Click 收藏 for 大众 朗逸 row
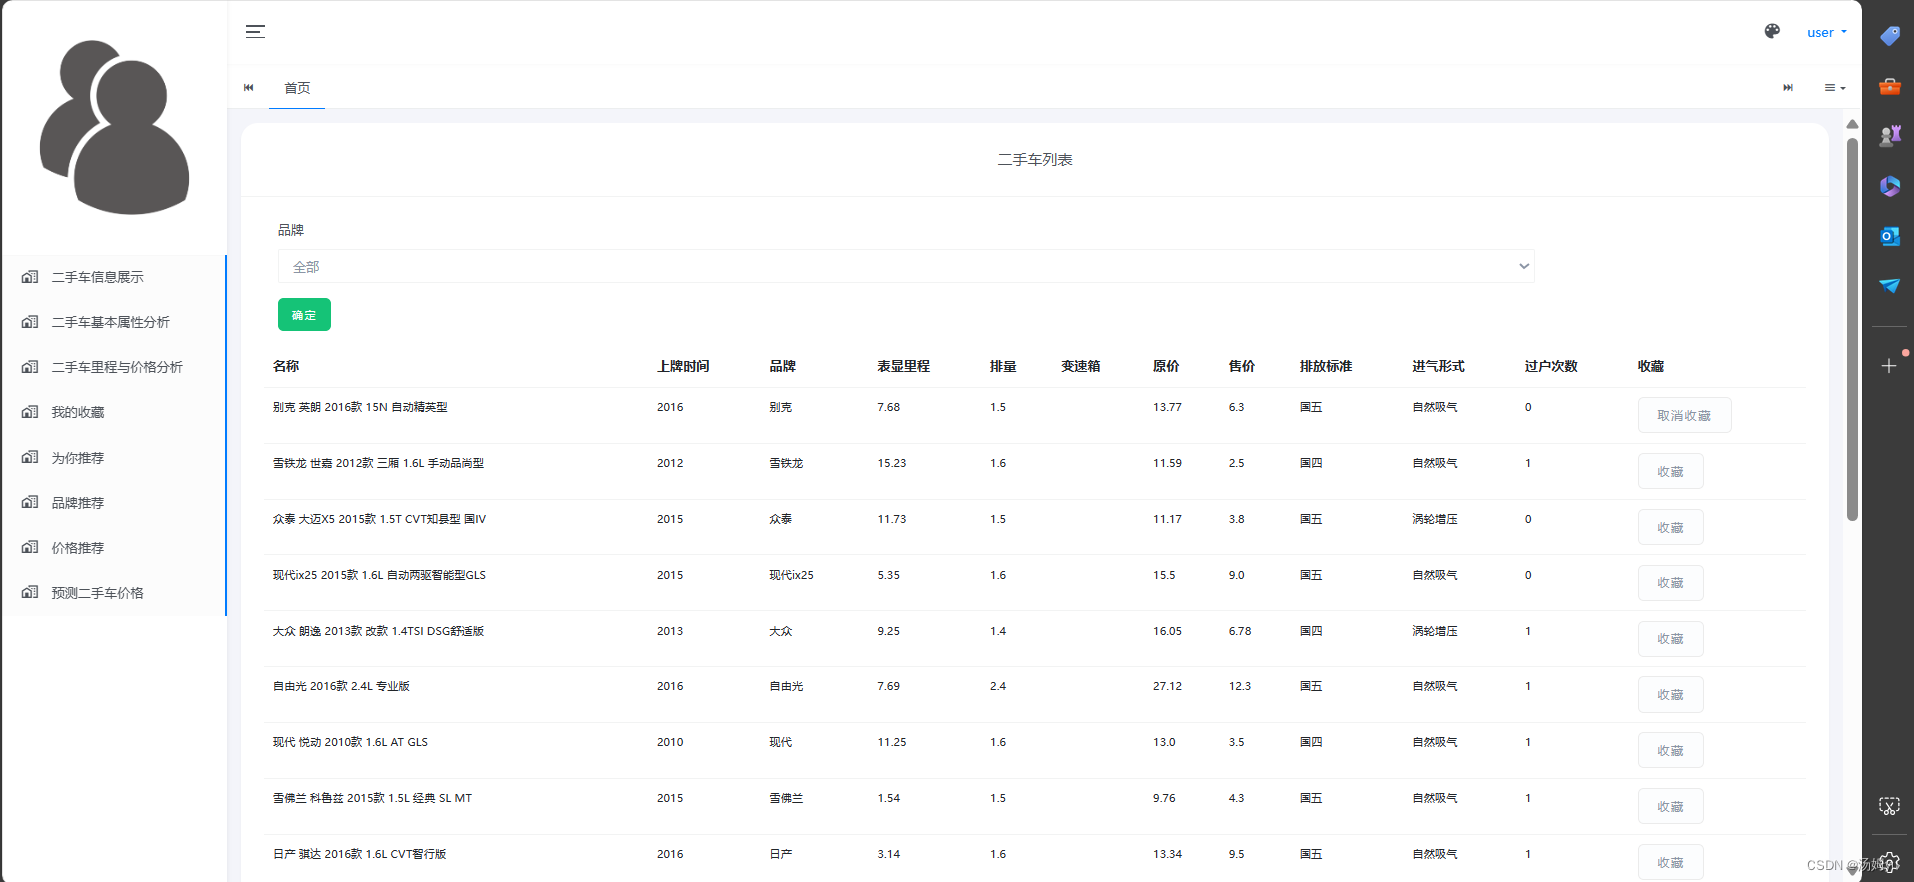 coord(1670,639)
